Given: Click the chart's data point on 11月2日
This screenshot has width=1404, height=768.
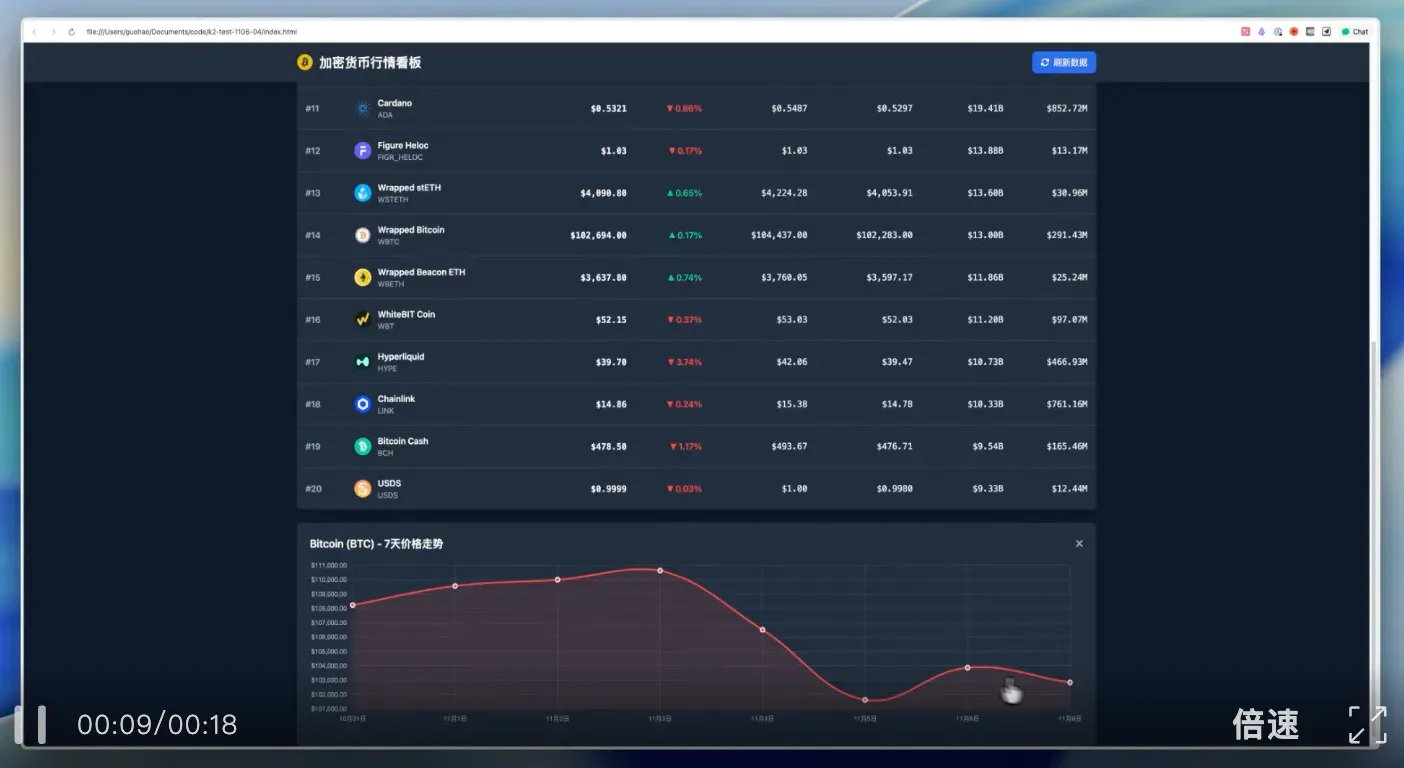Looking at the screenshot, I should click(557, 579).
